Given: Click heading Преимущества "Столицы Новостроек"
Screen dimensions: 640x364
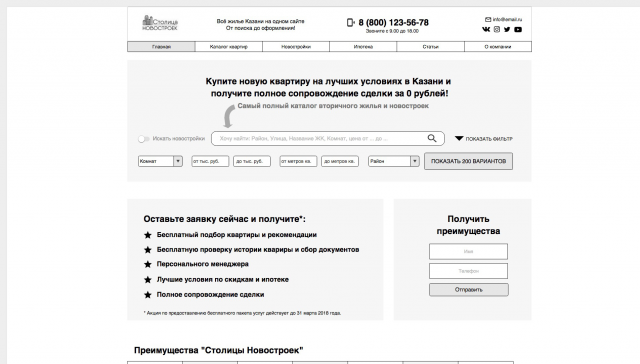Looking at the screenshot, I should click(219, 350).
